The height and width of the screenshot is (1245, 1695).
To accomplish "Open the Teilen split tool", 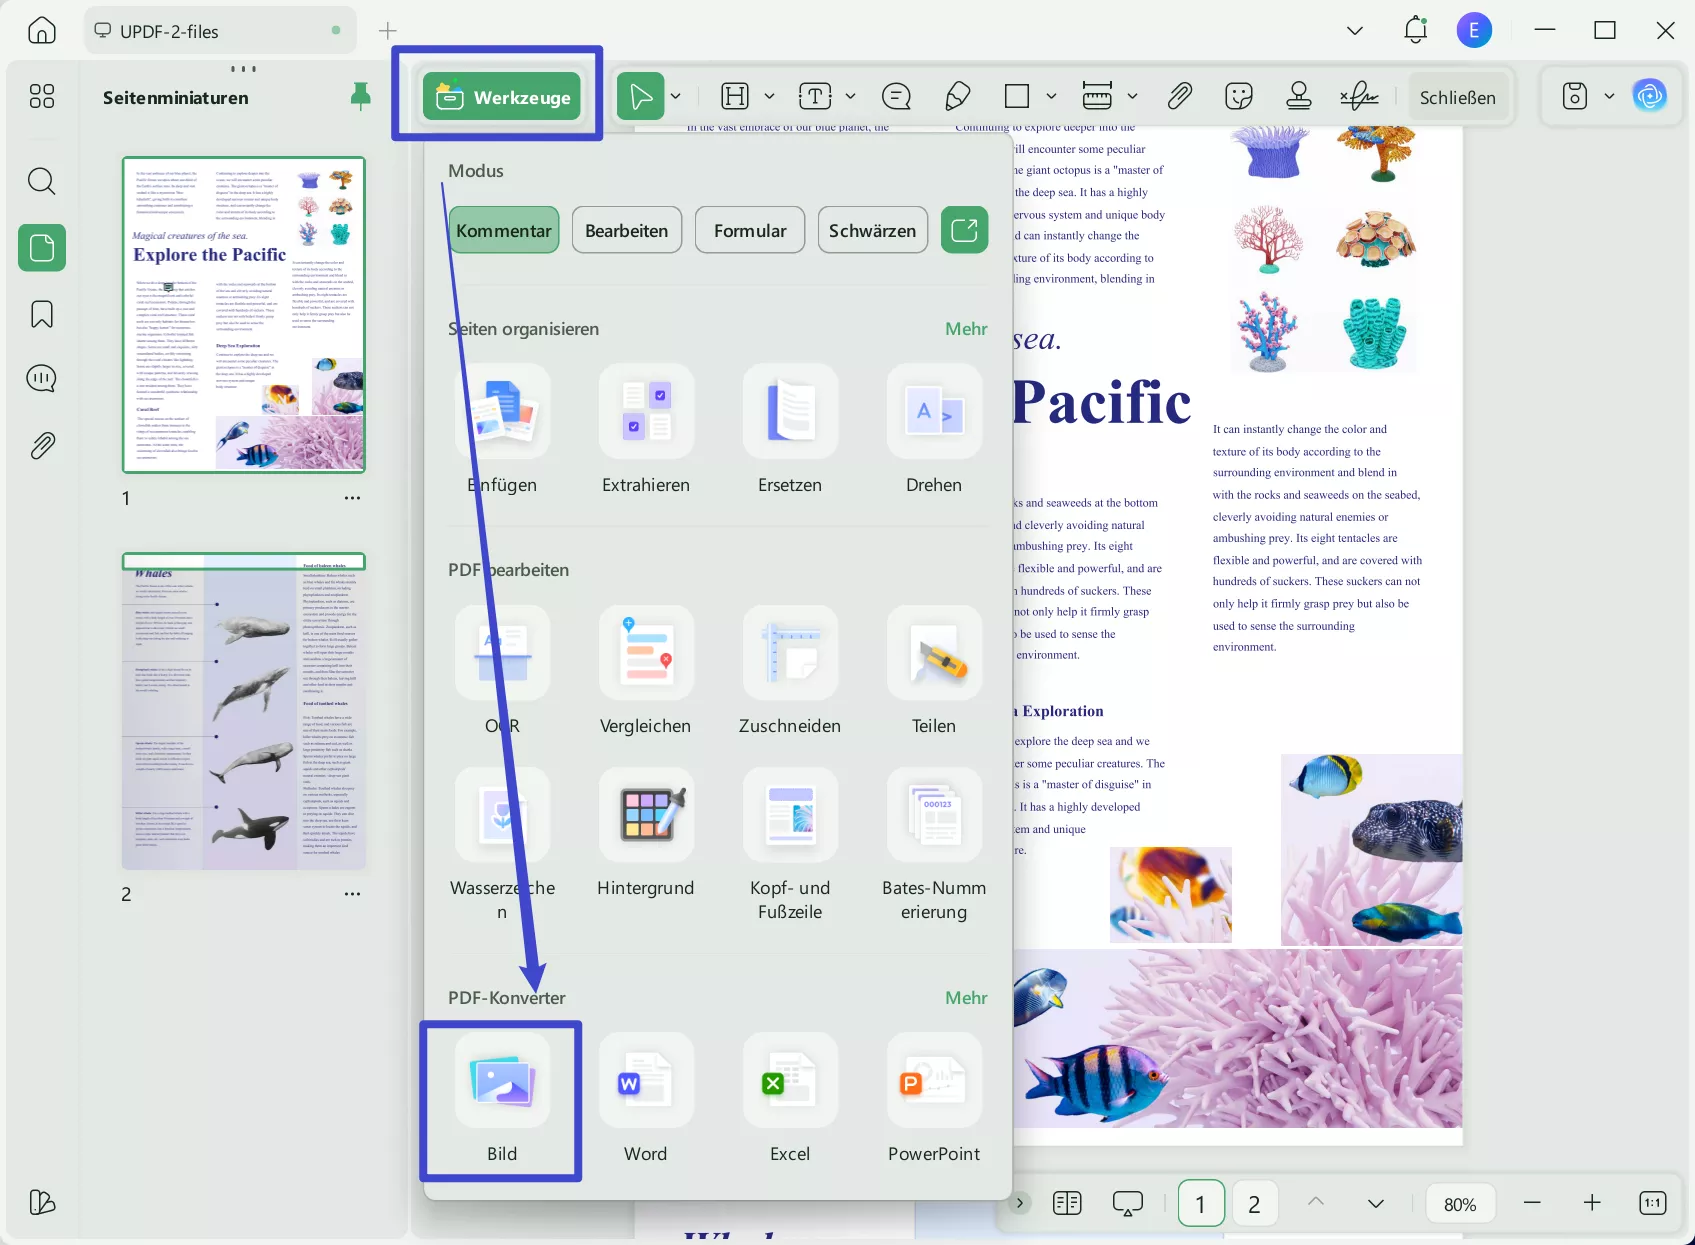I will pos(934,671).
